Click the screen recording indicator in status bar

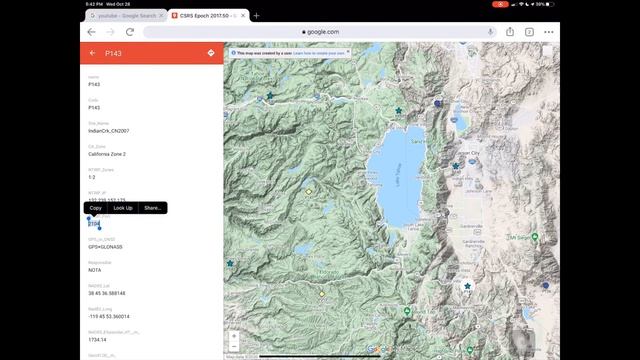500,4
